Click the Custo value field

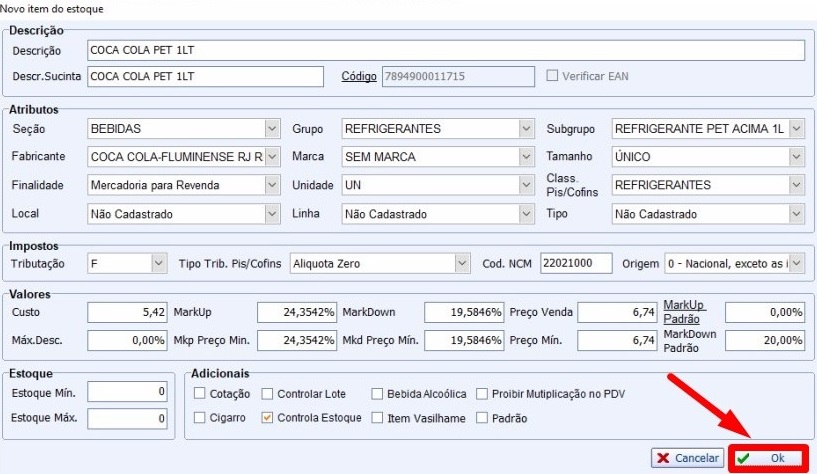127,313
